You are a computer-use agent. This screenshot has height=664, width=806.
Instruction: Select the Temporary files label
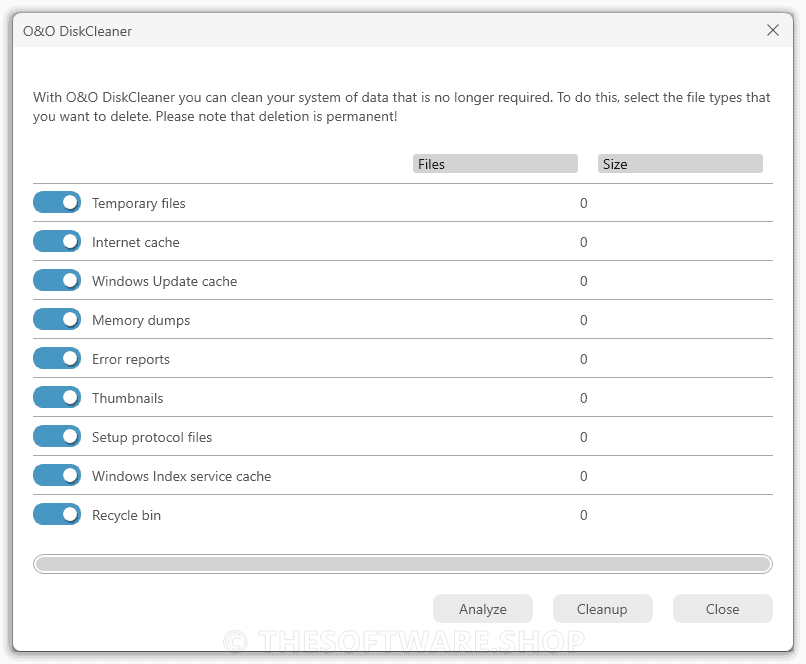139,204
